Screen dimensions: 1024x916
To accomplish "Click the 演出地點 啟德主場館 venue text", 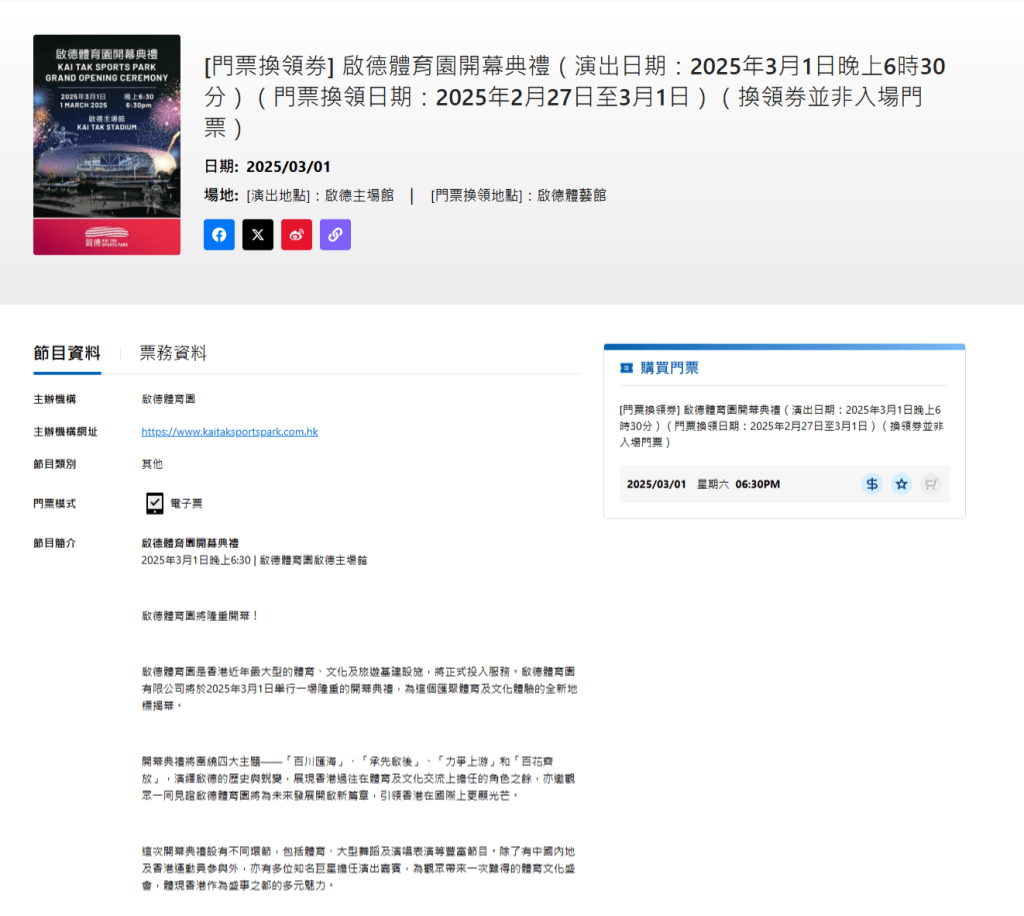I will pyautogui.click(x=320, y=195).
